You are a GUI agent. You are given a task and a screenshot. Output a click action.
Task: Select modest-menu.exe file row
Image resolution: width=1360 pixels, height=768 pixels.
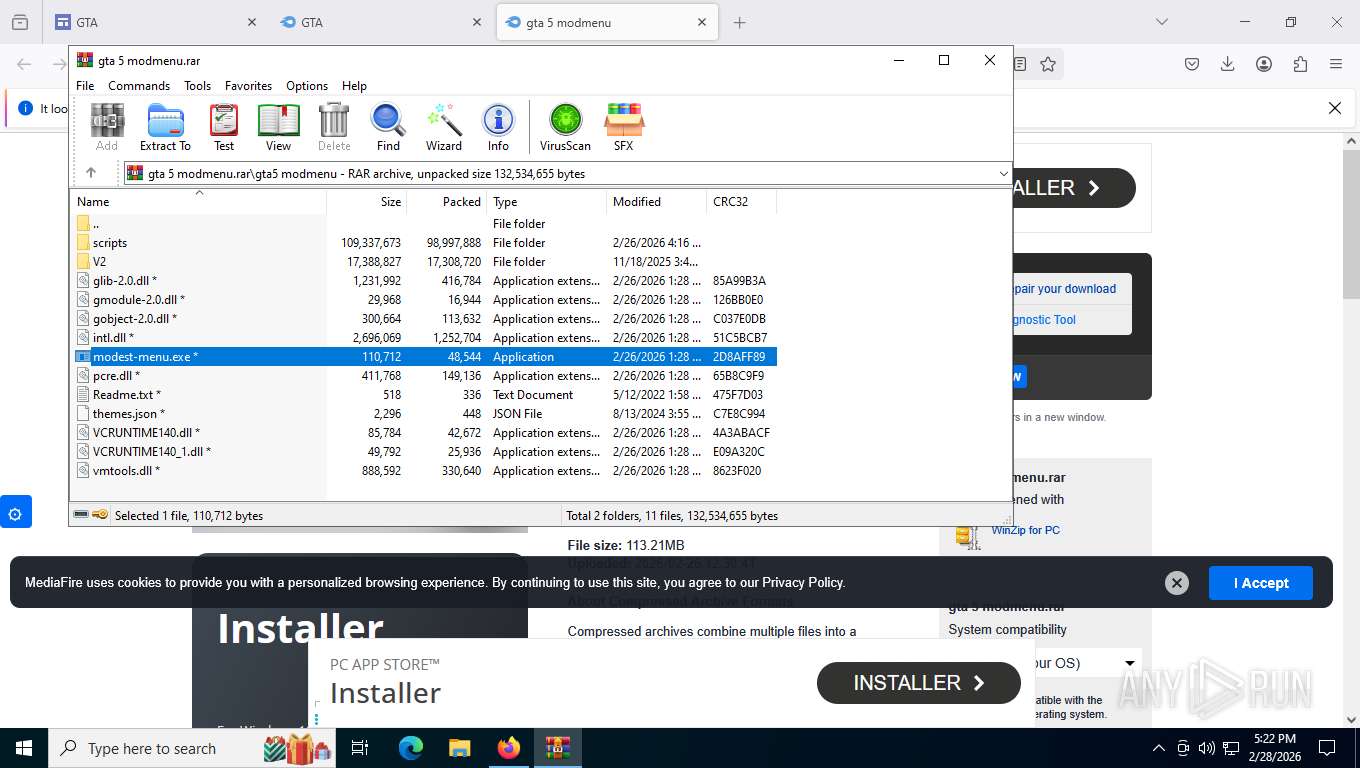pyautogui.click(x=425, y=357)
